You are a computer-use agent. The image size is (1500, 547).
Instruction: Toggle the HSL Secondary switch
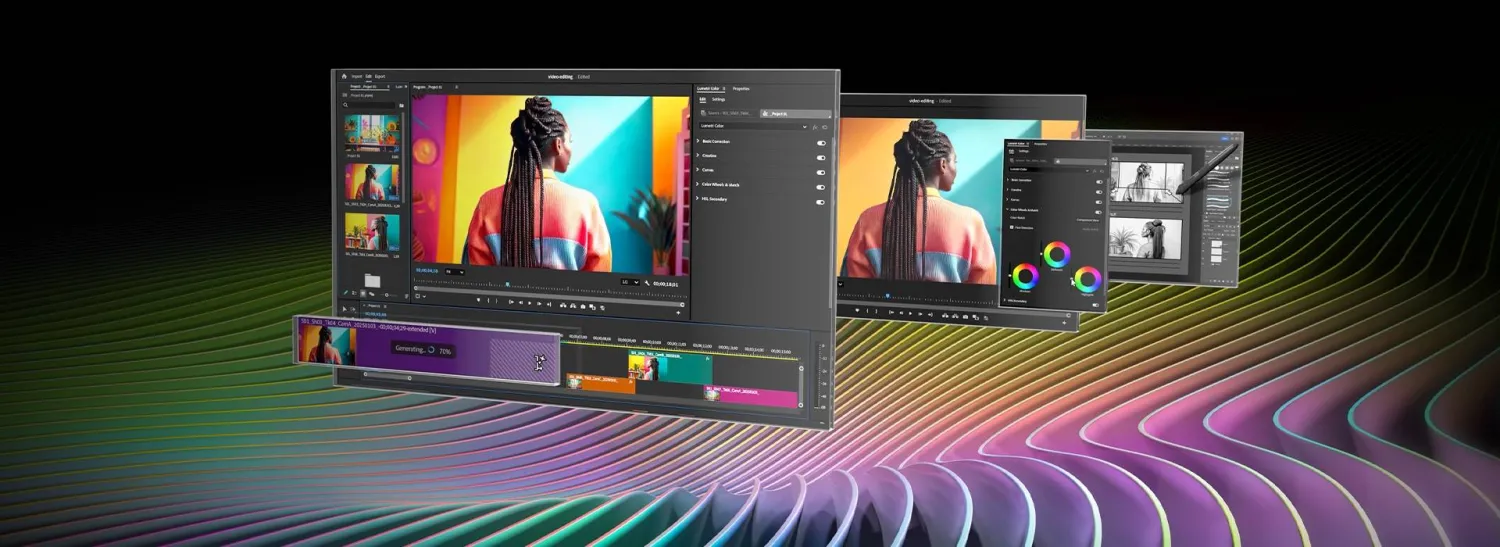(821, 201)
